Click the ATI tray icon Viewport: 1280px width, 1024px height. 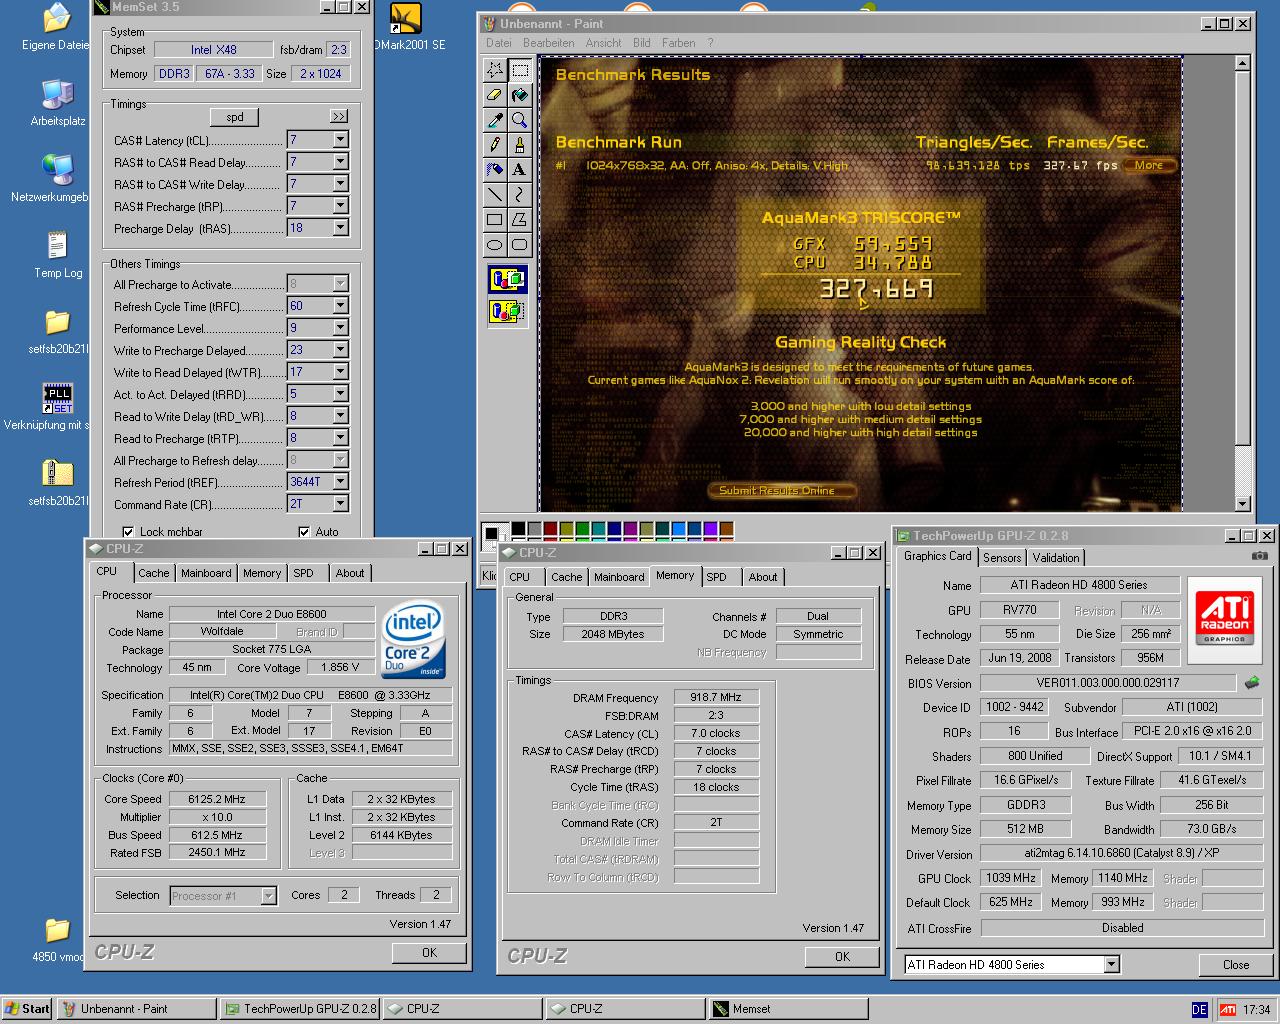(x=1227, y=1010)
